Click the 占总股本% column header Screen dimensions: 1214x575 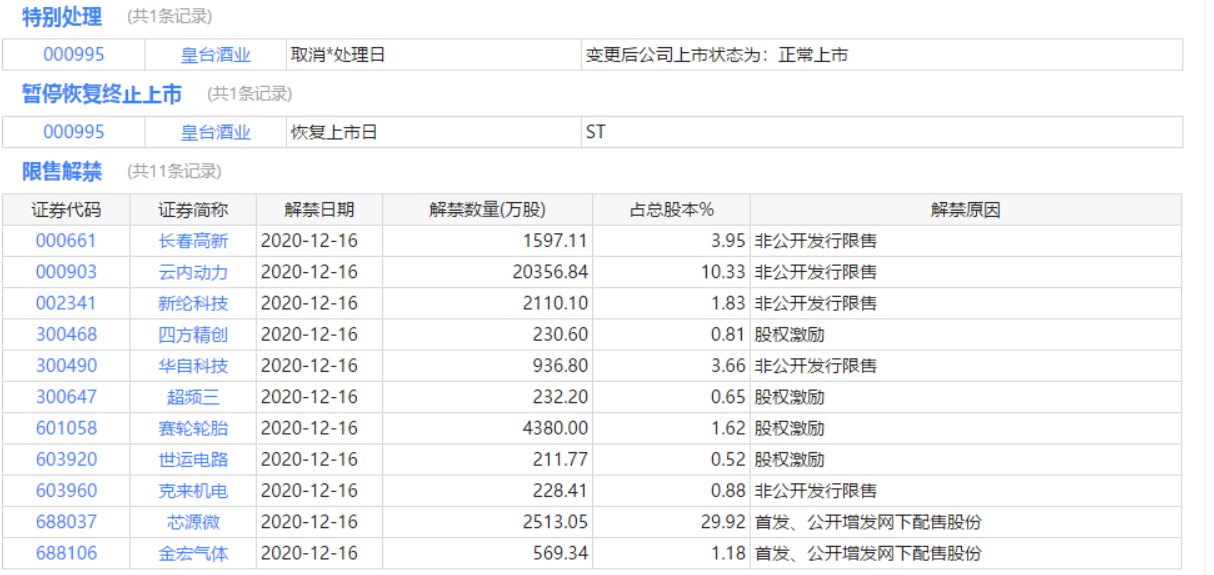671,210
